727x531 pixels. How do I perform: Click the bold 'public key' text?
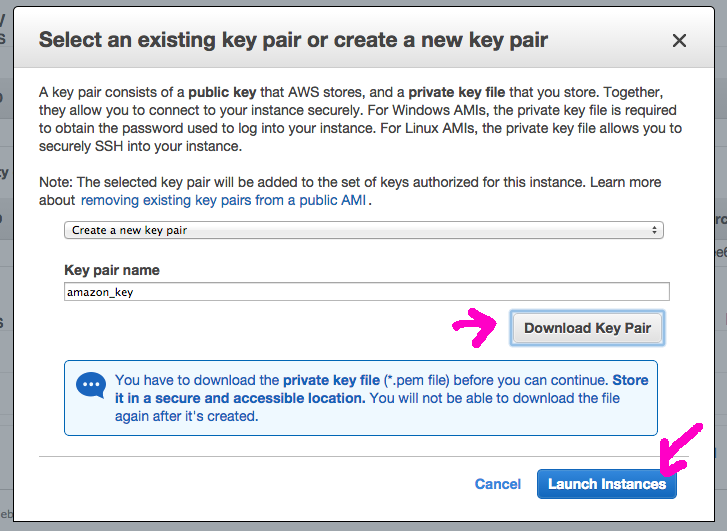coord(222,92)
